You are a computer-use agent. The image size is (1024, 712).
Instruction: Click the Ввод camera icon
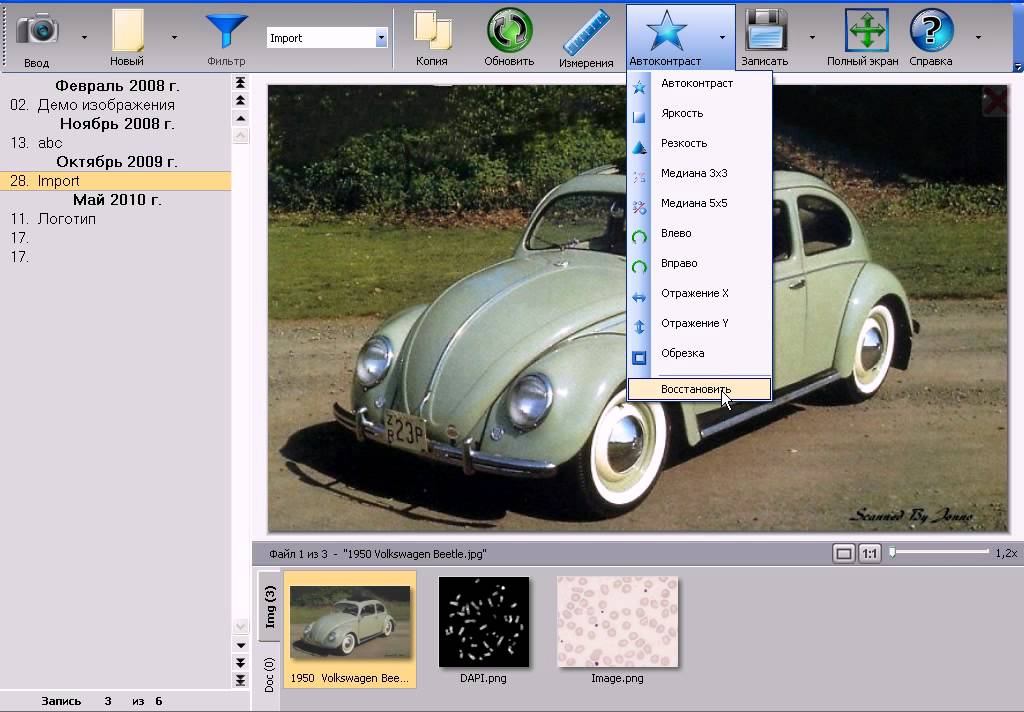tap(37, 29)
